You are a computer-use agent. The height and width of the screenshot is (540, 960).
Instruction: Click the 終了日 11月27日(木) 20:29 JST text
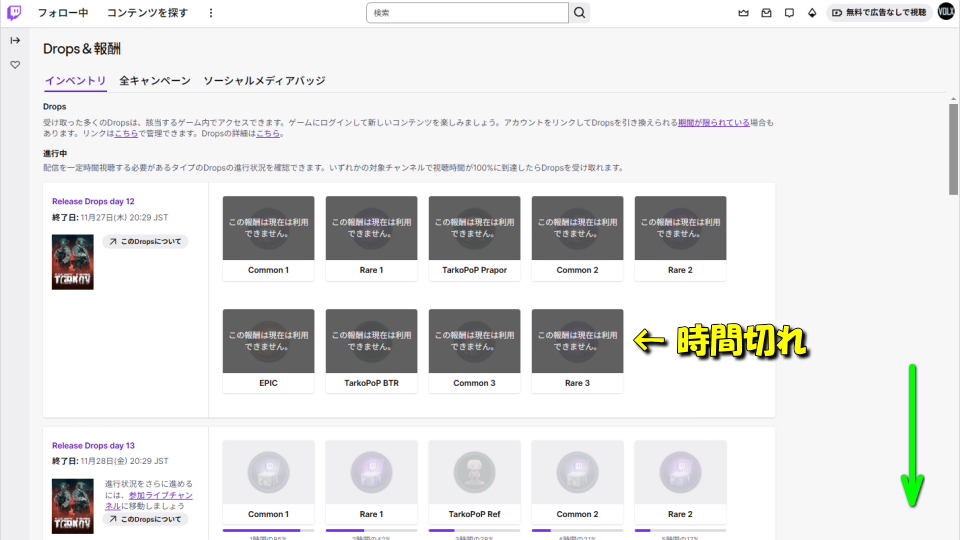(x=110, y=217)
